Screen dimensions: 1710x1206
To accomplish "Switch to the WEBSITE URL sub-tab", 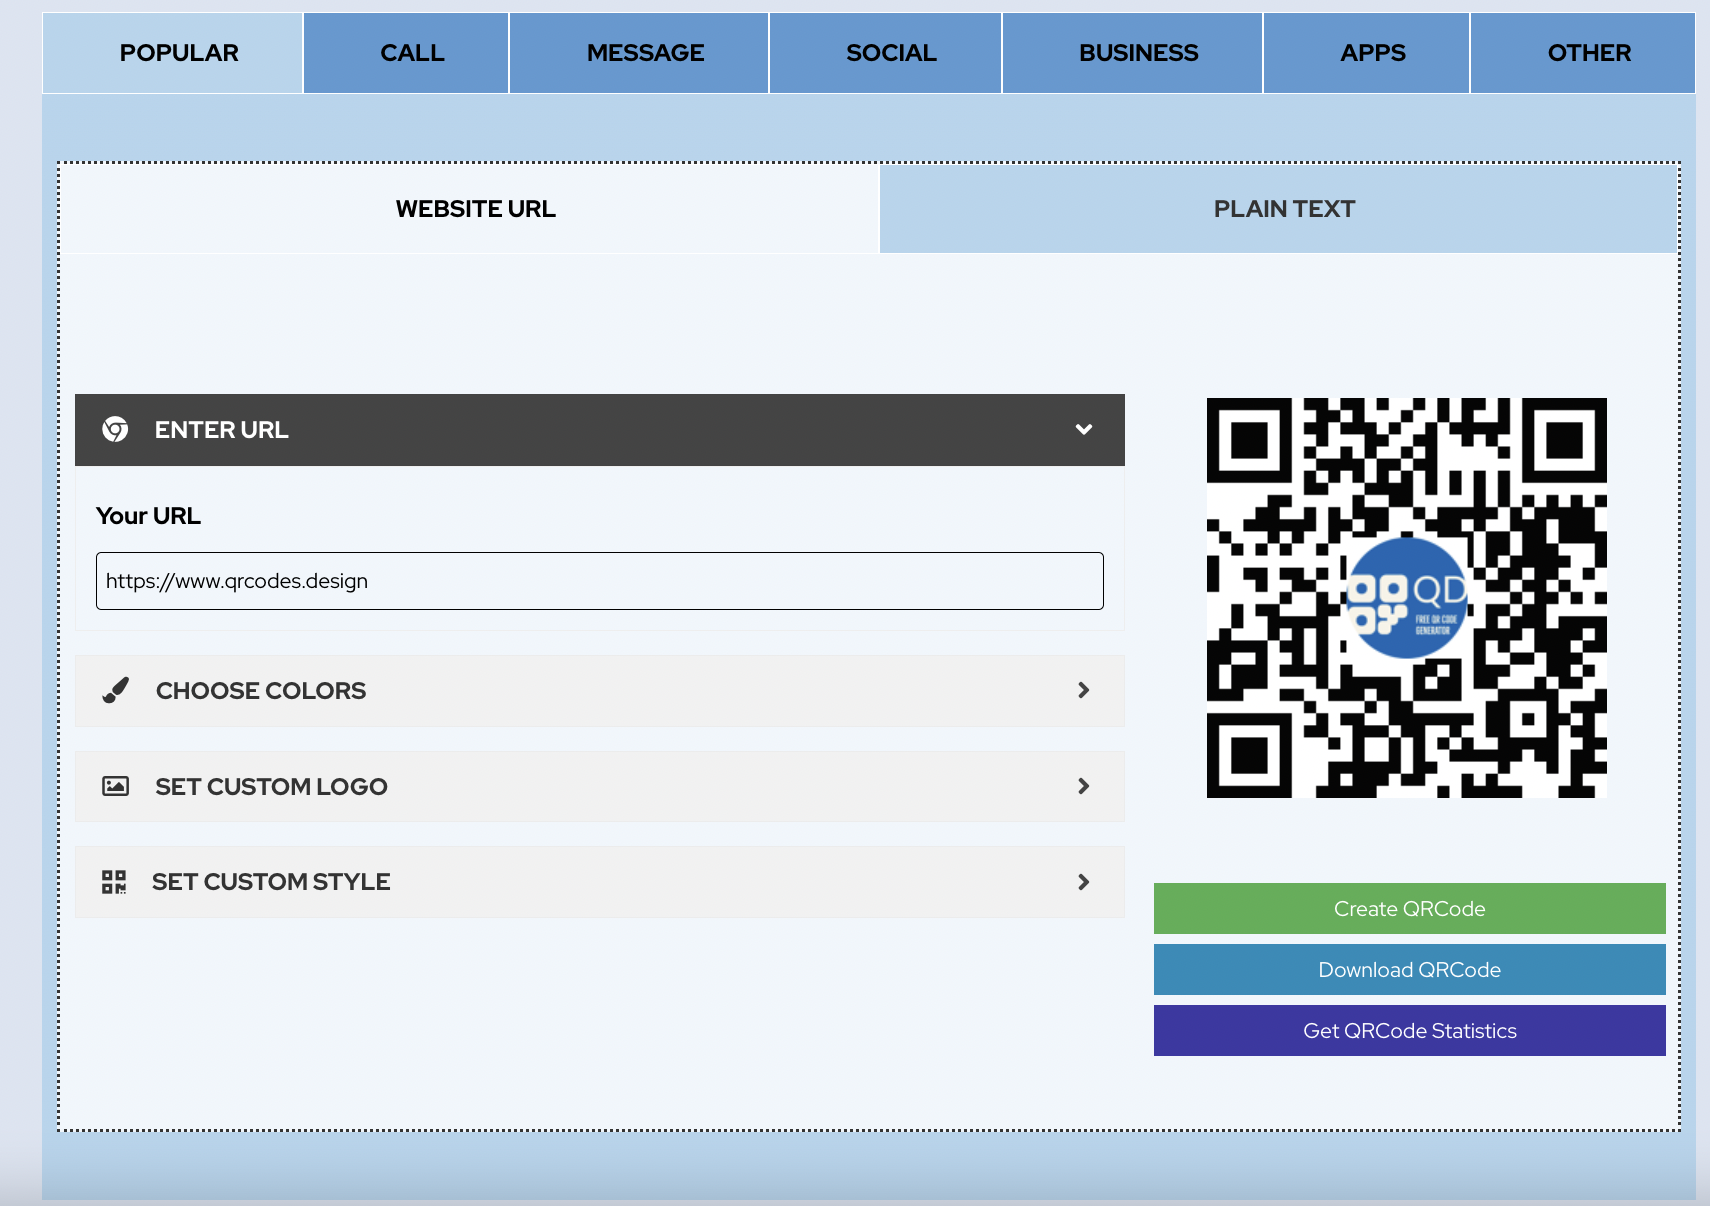I will (x=470, y=209).
